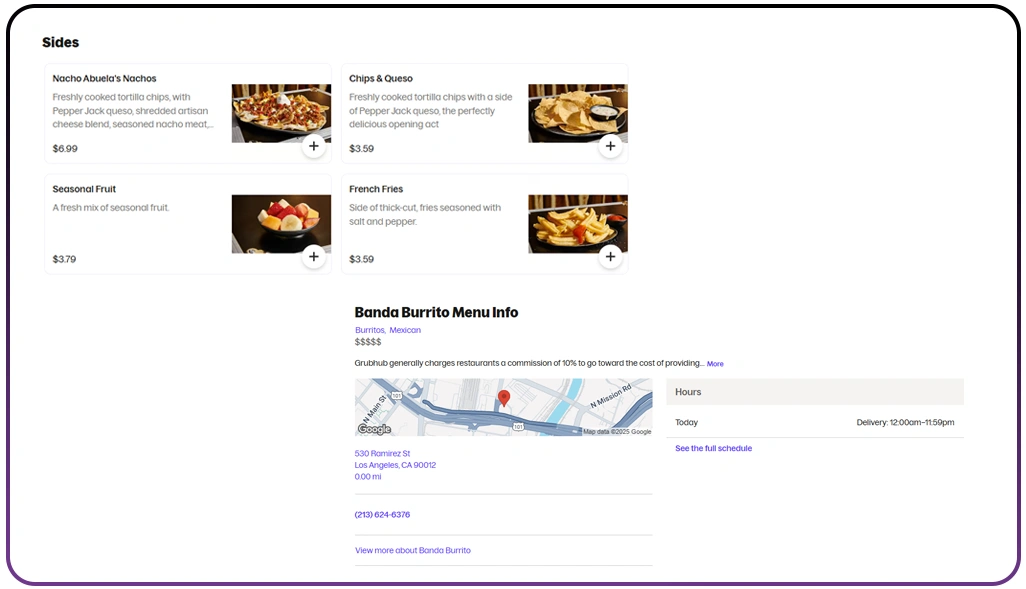Open the Hours panel header
This screenshot has width=1026, height=589.
tap(688, 392)
